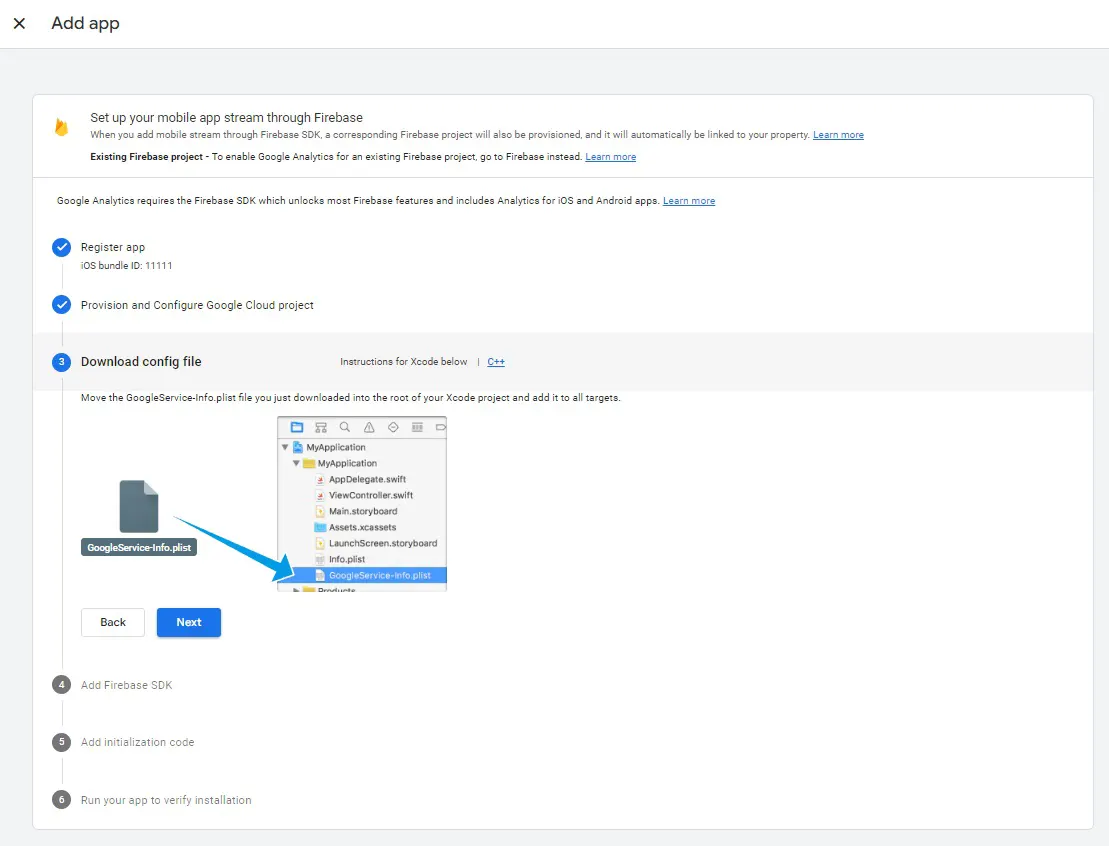Open the Register app step

(112, 247)
